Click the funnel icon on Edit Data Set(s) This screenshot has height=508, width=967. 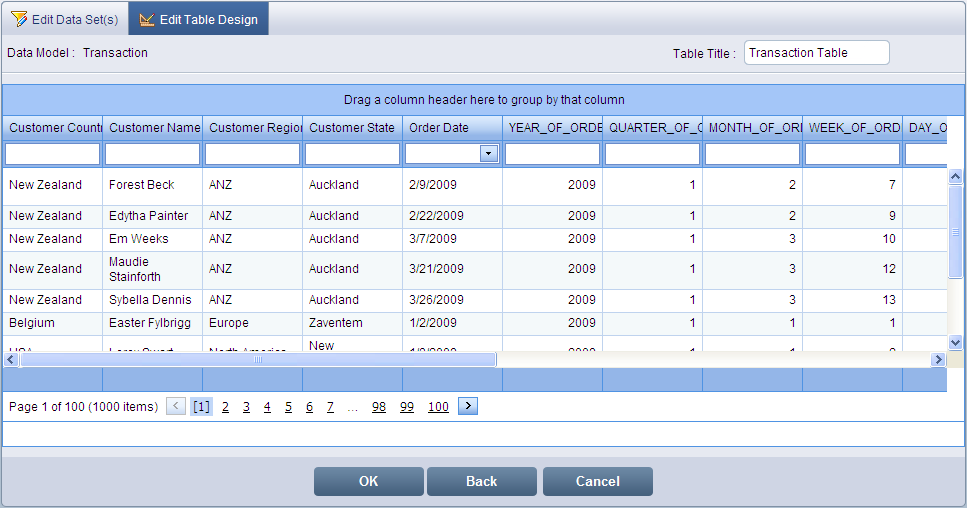19,19
